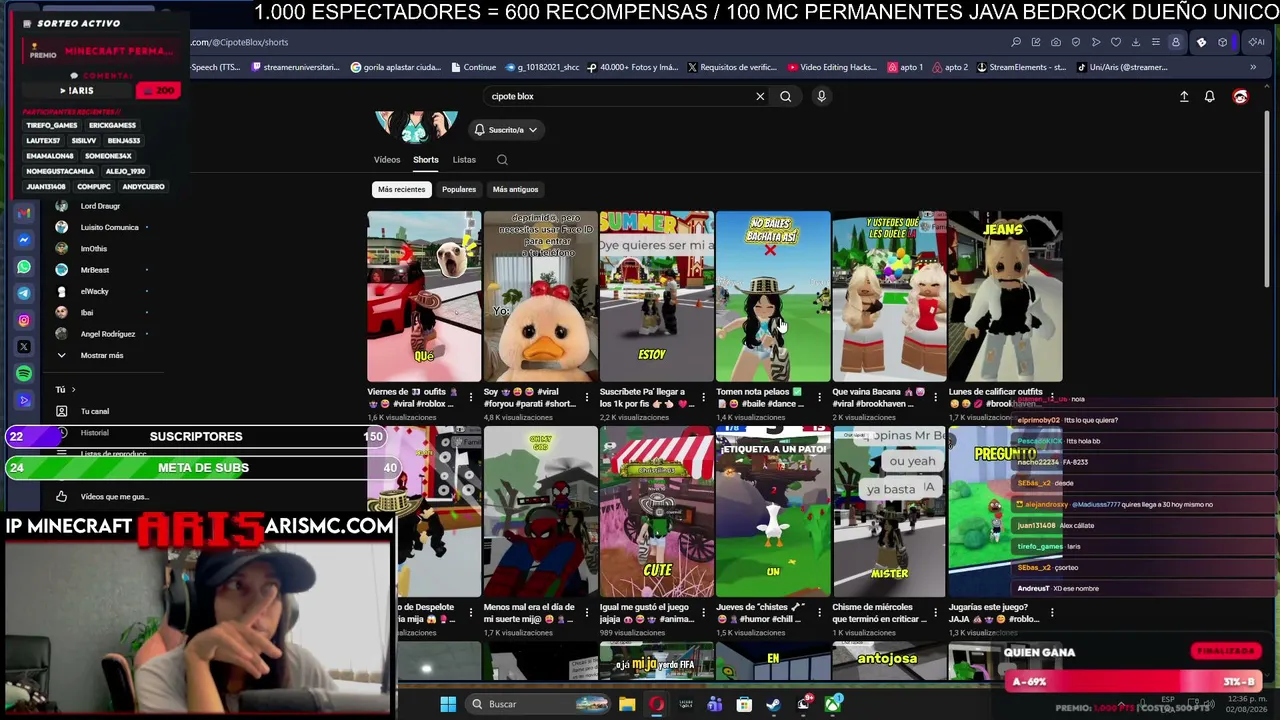Expand the Tú section chevron

(x=73, y=389)
